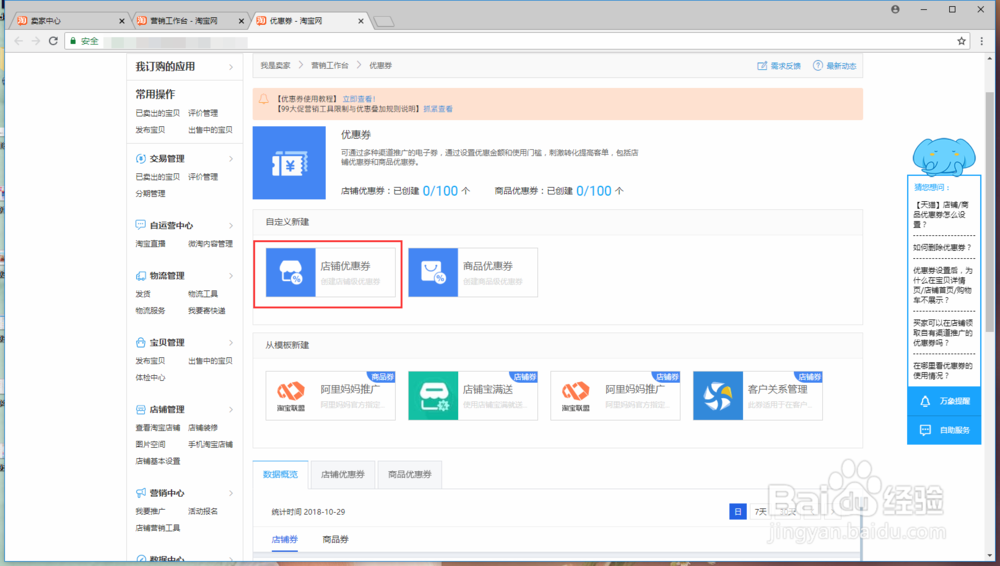Click the 需求反馈 edit icon
The height and width of the screenshot is (566, 1000).
(762, 66)
